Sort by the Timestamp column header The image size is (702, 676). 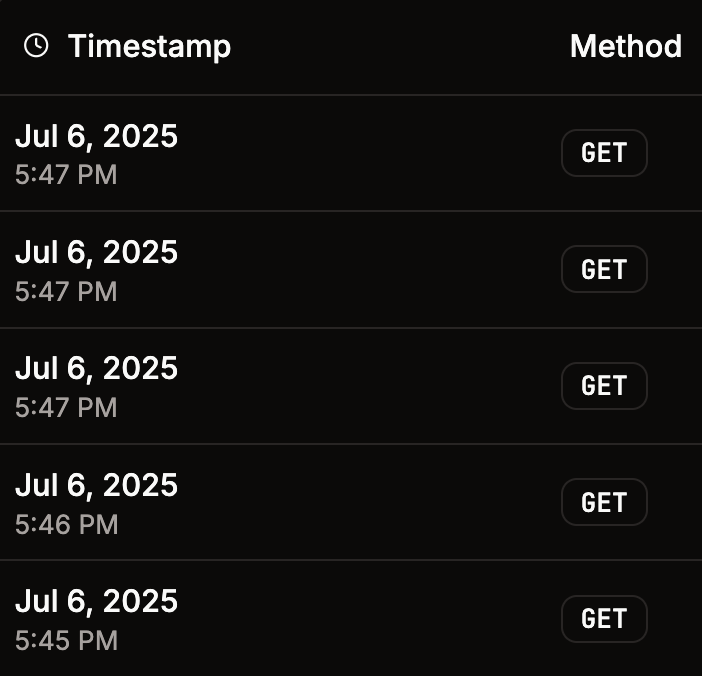(x=149, y=46)
